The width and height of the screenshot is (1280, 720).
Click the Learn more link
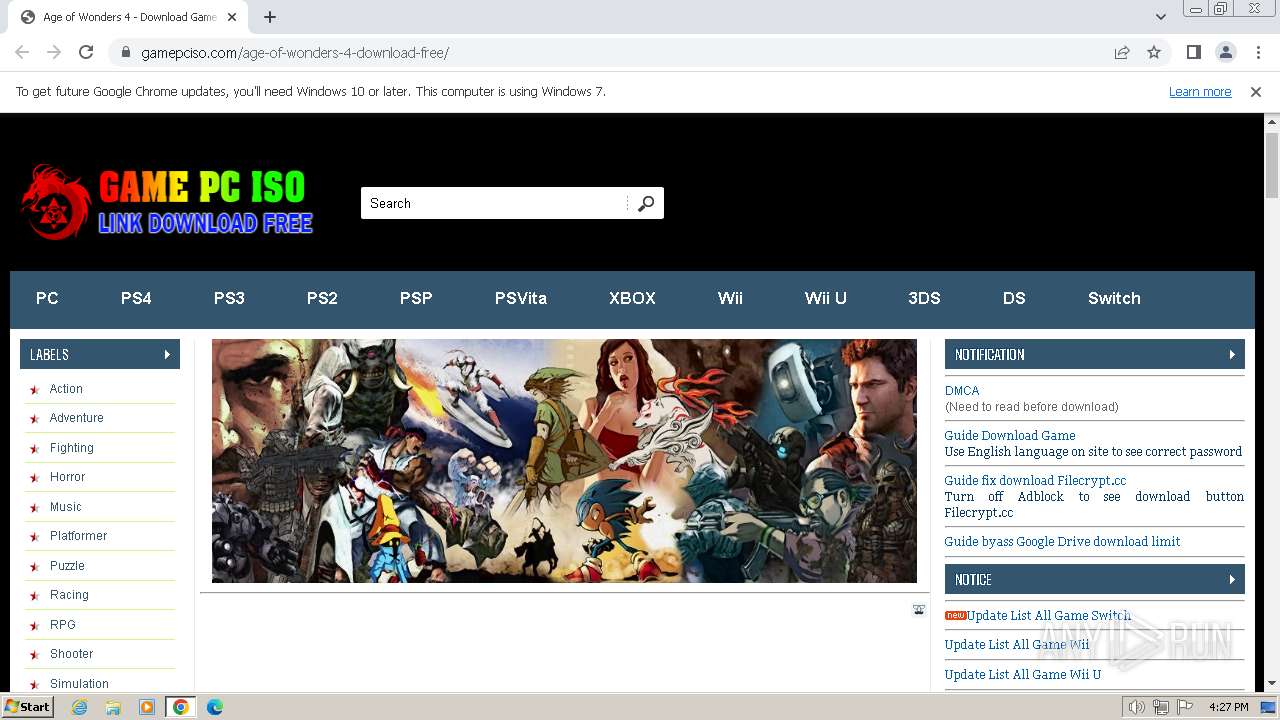coord(1200,91)
